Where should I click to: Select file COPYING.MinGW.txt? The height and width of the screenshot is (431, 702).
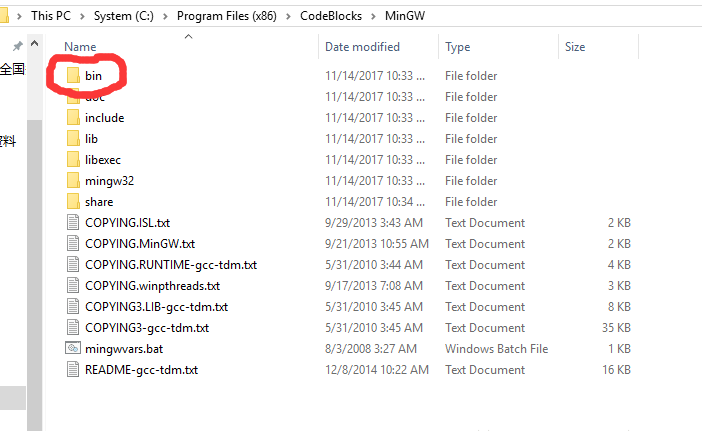[x=140, y=243]
